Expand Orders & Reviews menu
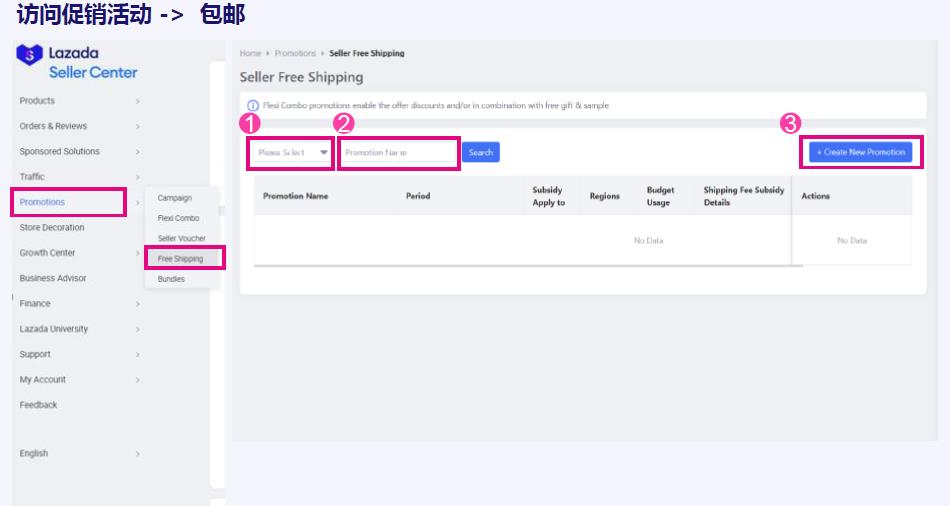 pos(54,126)
